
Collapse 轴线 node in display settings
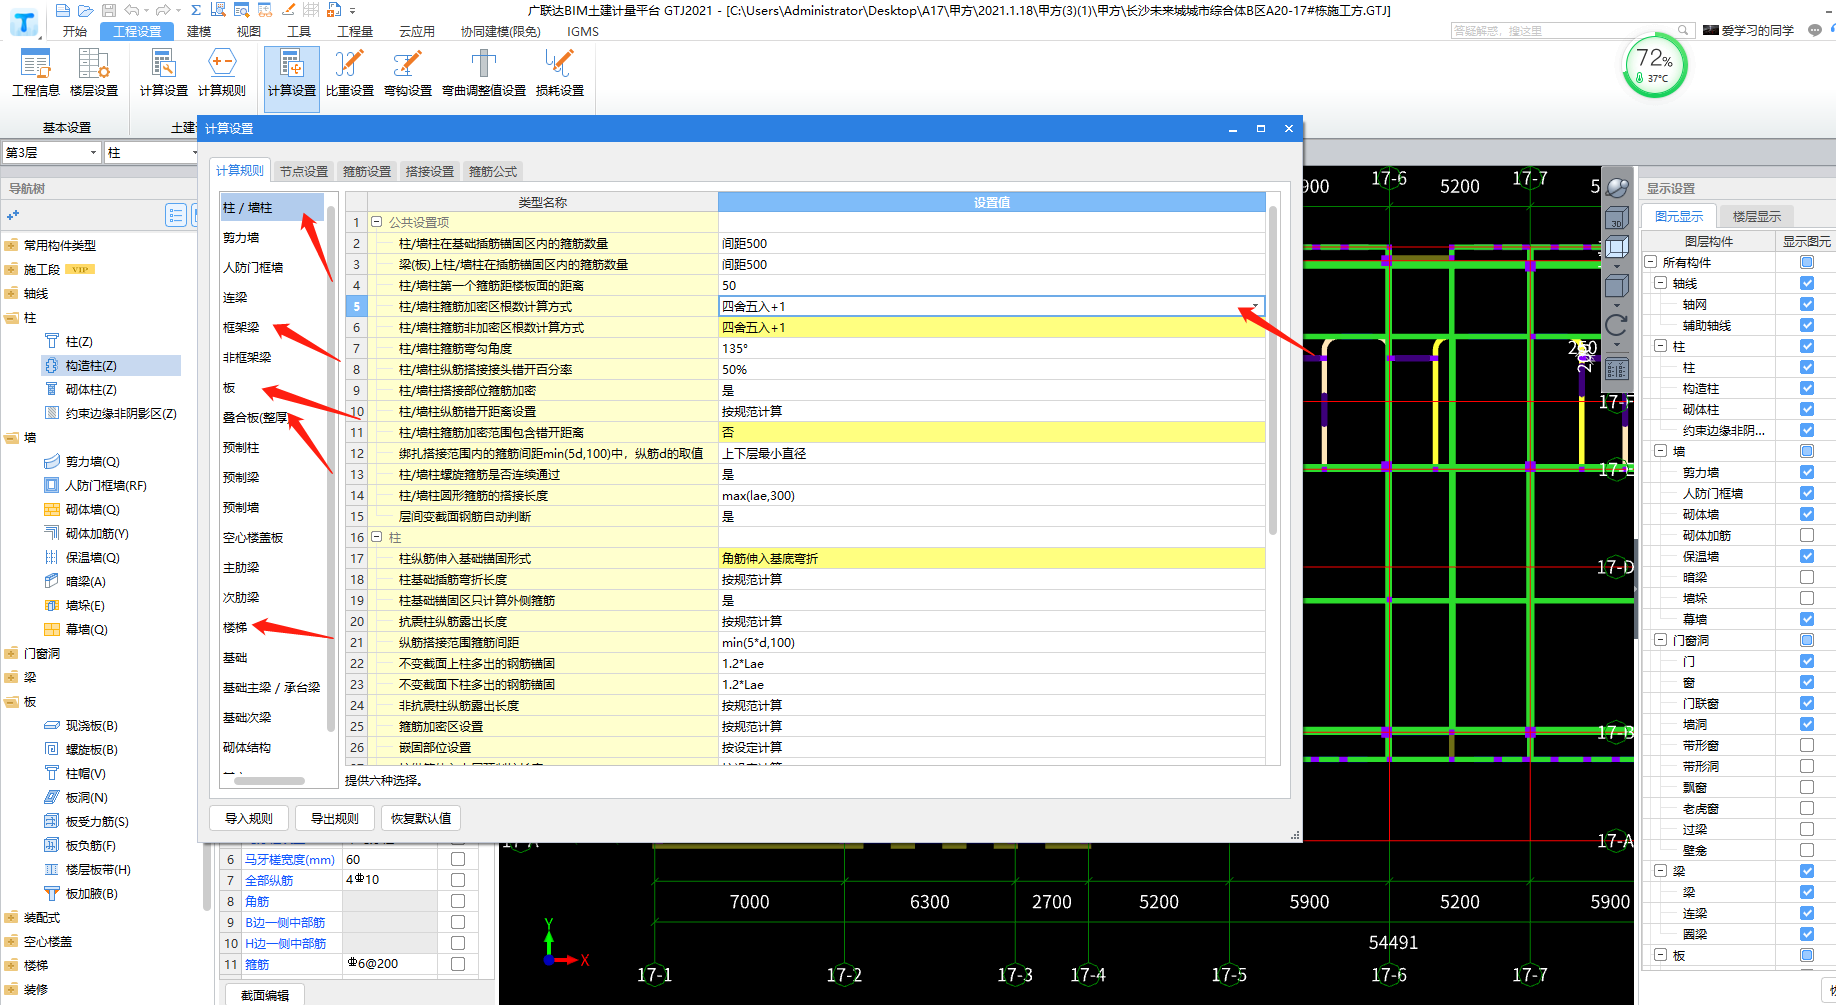[1660, 283]
